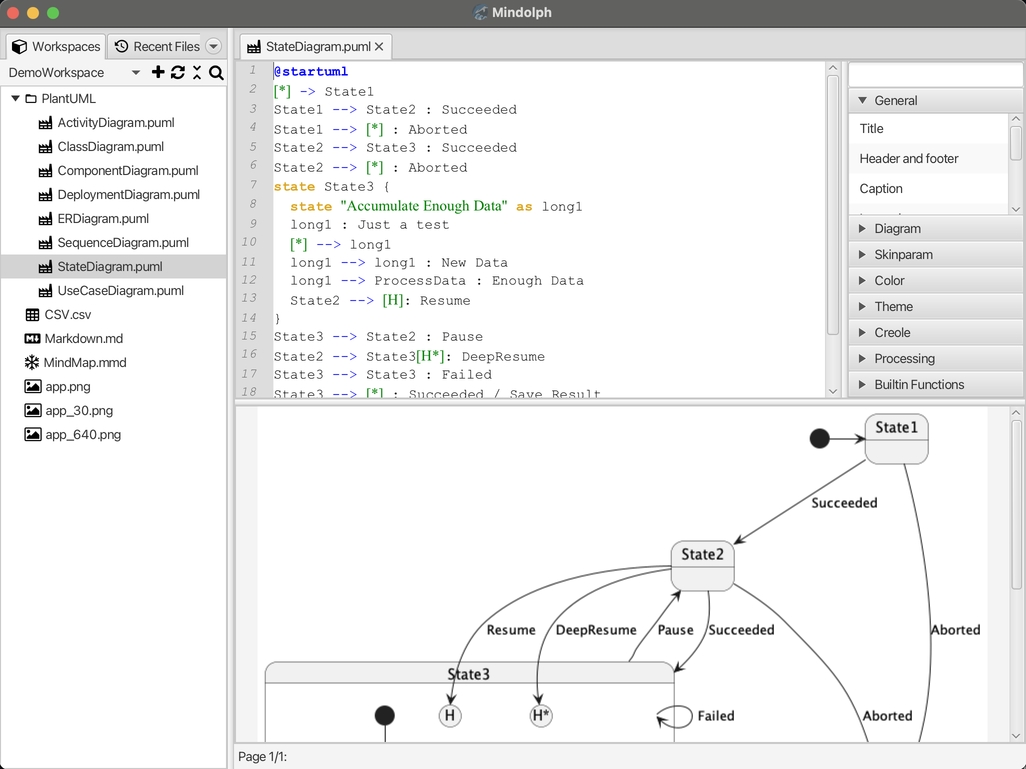Select the StateDiagram.puml editor tab
This screenshot has height=769, width=1026.
coord(316,46)
